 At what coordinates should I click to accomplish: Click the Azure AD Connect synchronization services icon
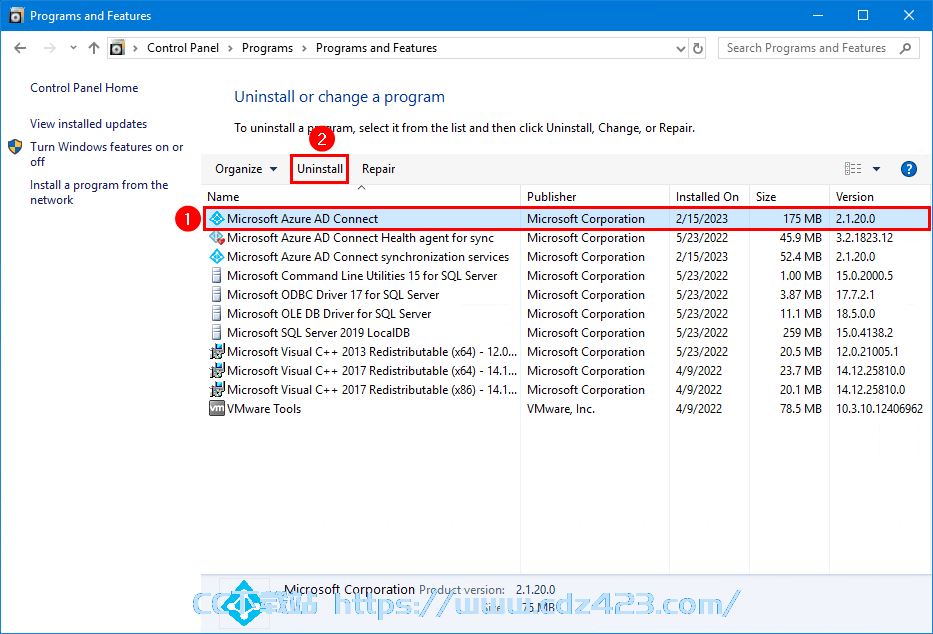(x=217, y=257)
